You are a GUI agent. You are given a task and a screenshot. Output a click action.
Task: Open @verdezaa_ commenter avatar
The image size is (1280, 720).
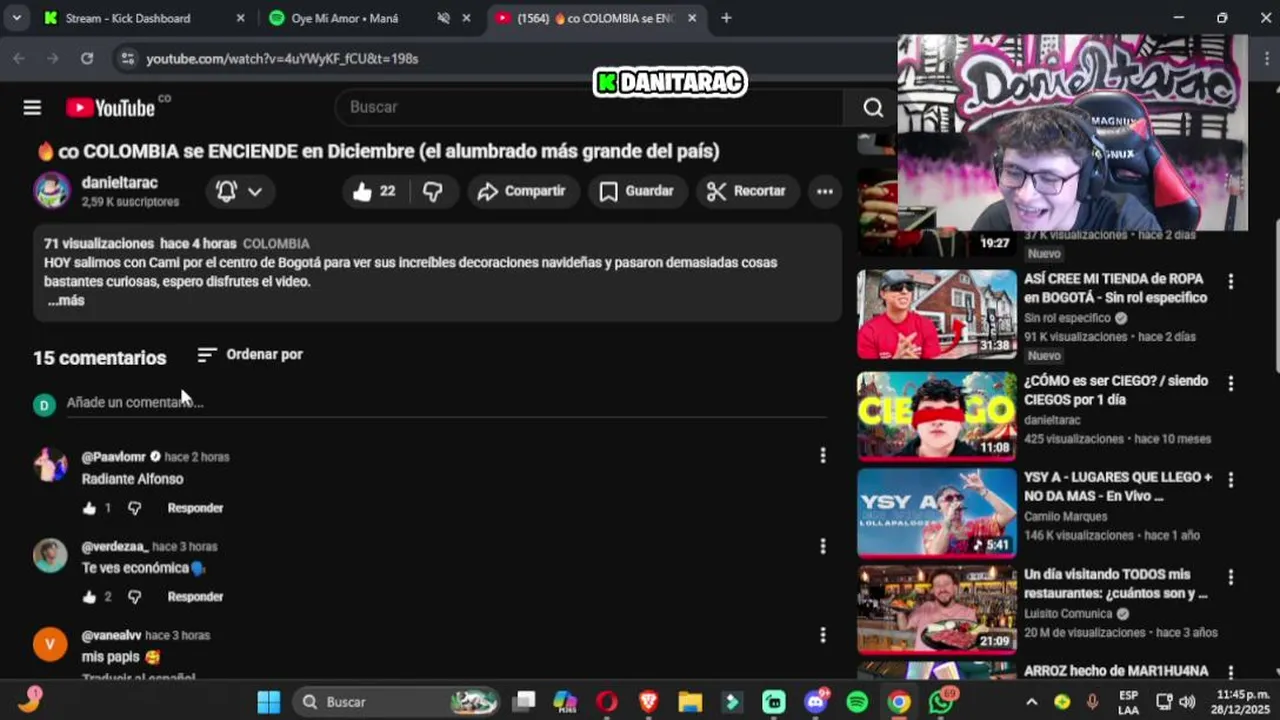pyautogui.click(x=50, y=555)
